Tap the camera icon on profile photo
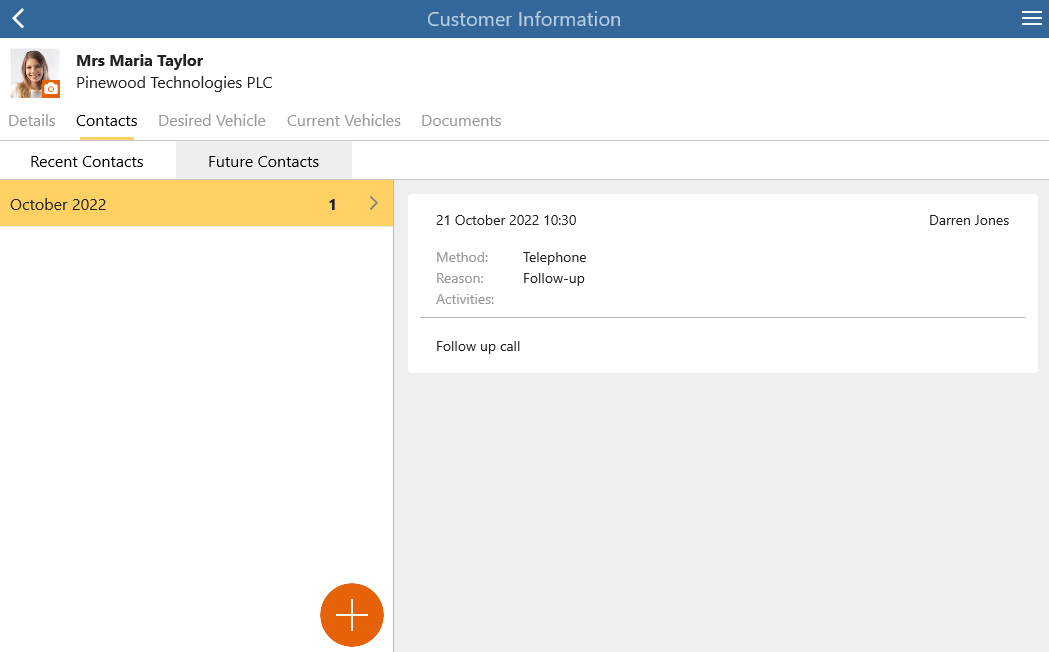Viewport: 1049px width, 652px height. pyautogui.click(x=51, y=88)
